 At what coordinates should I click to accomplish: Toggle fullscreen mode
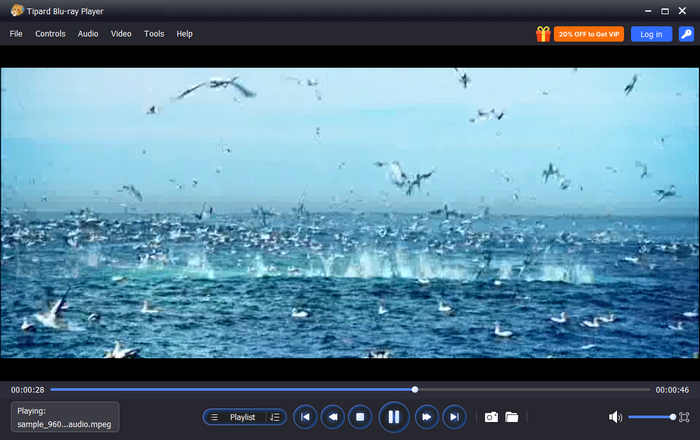[684, 417]
